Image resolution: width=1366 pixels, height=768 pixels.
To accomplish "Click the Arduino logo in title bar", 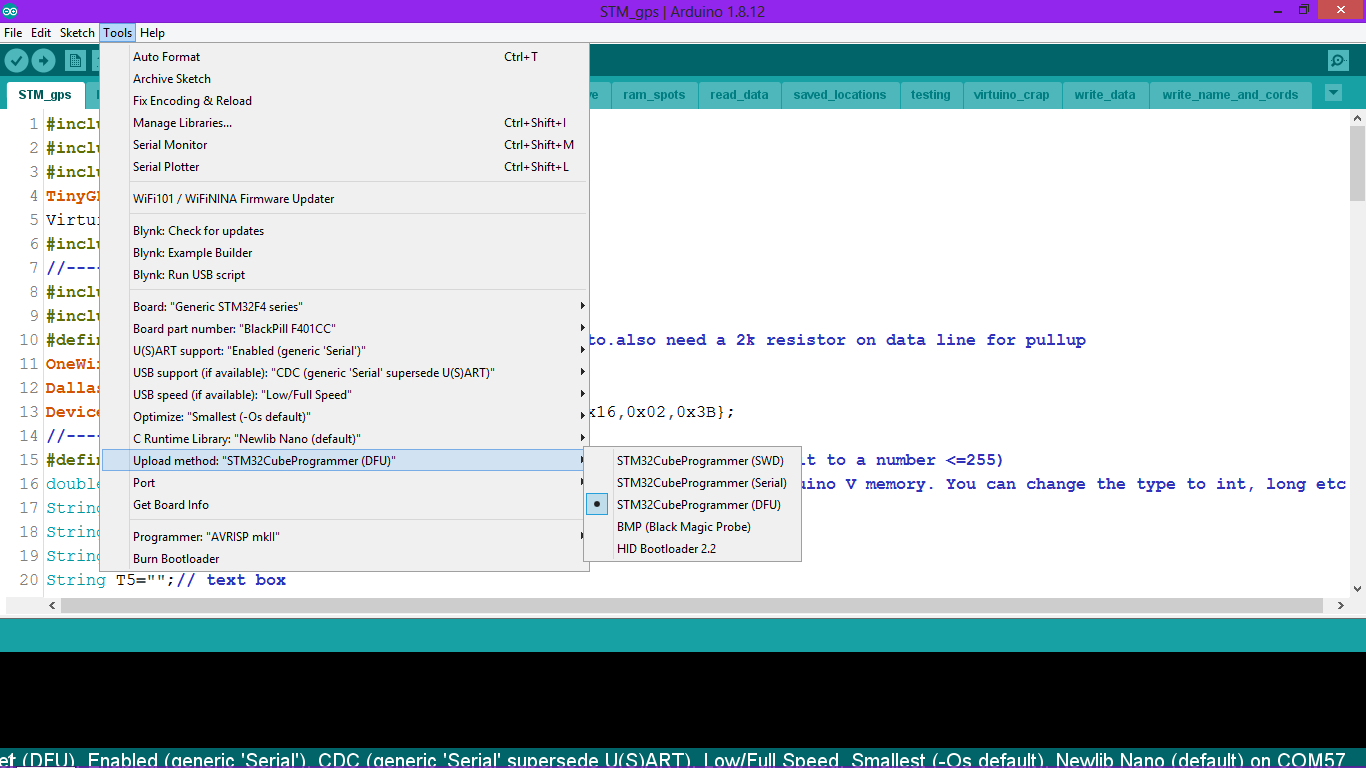I will pos(12,10).
